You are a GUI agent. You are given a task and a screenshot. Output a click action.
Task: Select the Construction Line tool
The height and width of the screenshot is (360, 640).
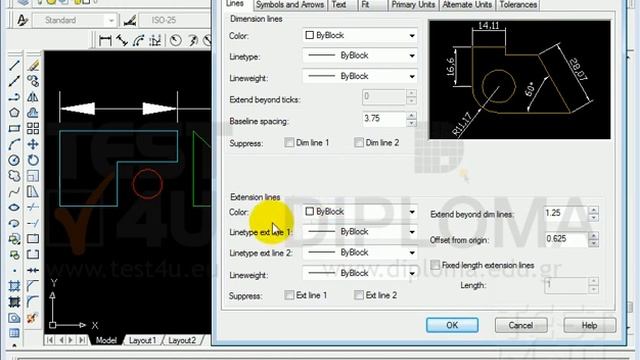point(14,81)
